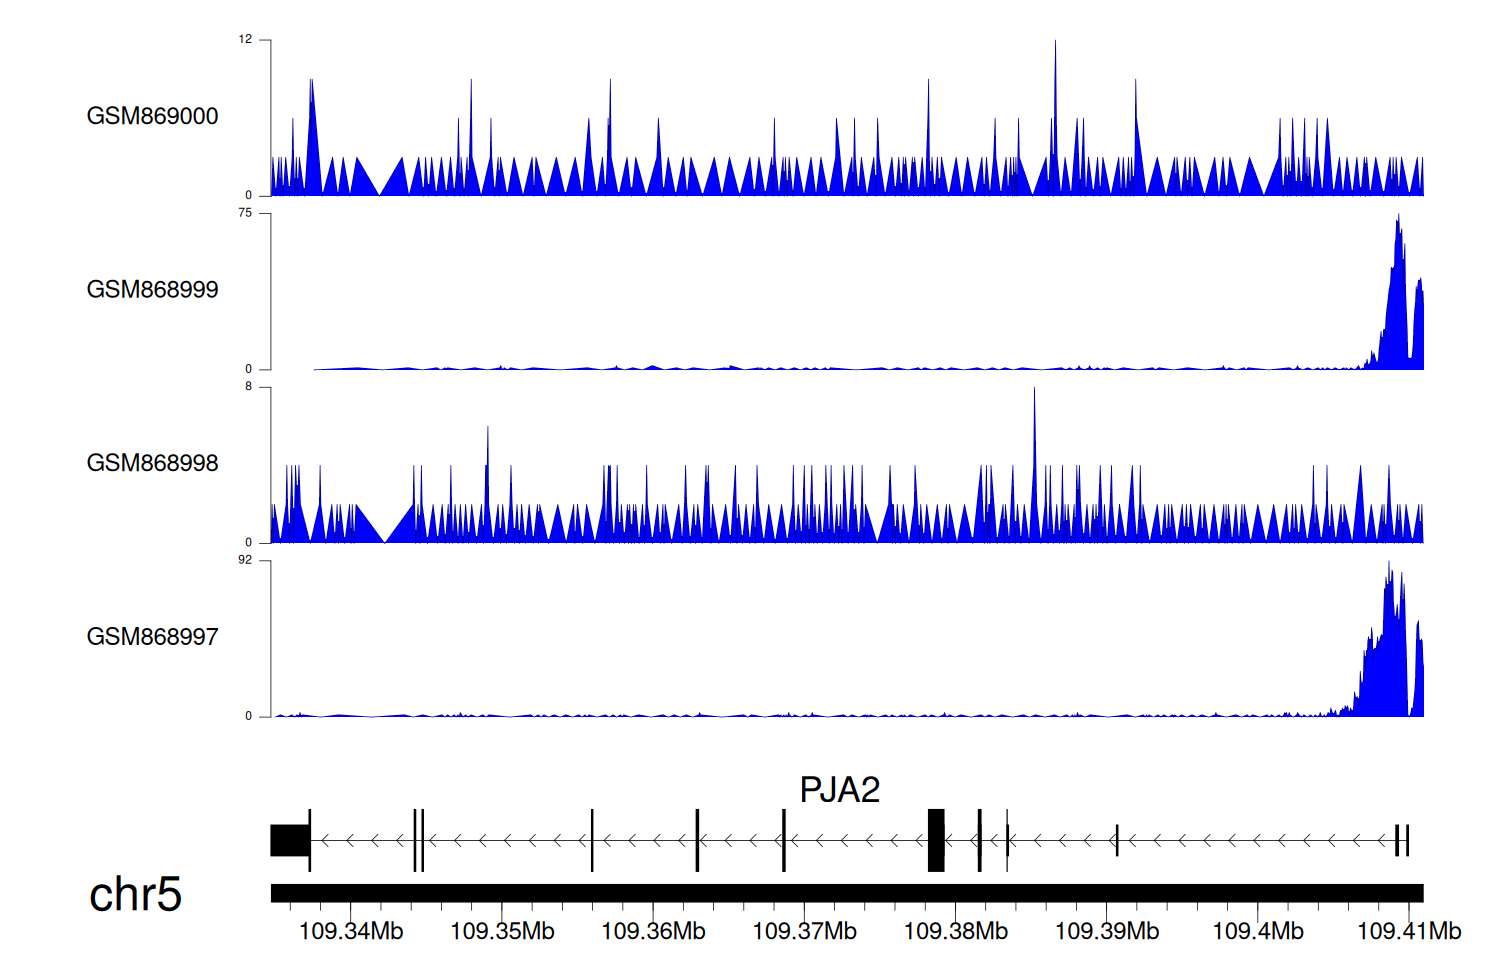Click the GSM869000 track label
Viewport: 1500px width, 980px height.
pyautogui.click(x=152, y=116)
